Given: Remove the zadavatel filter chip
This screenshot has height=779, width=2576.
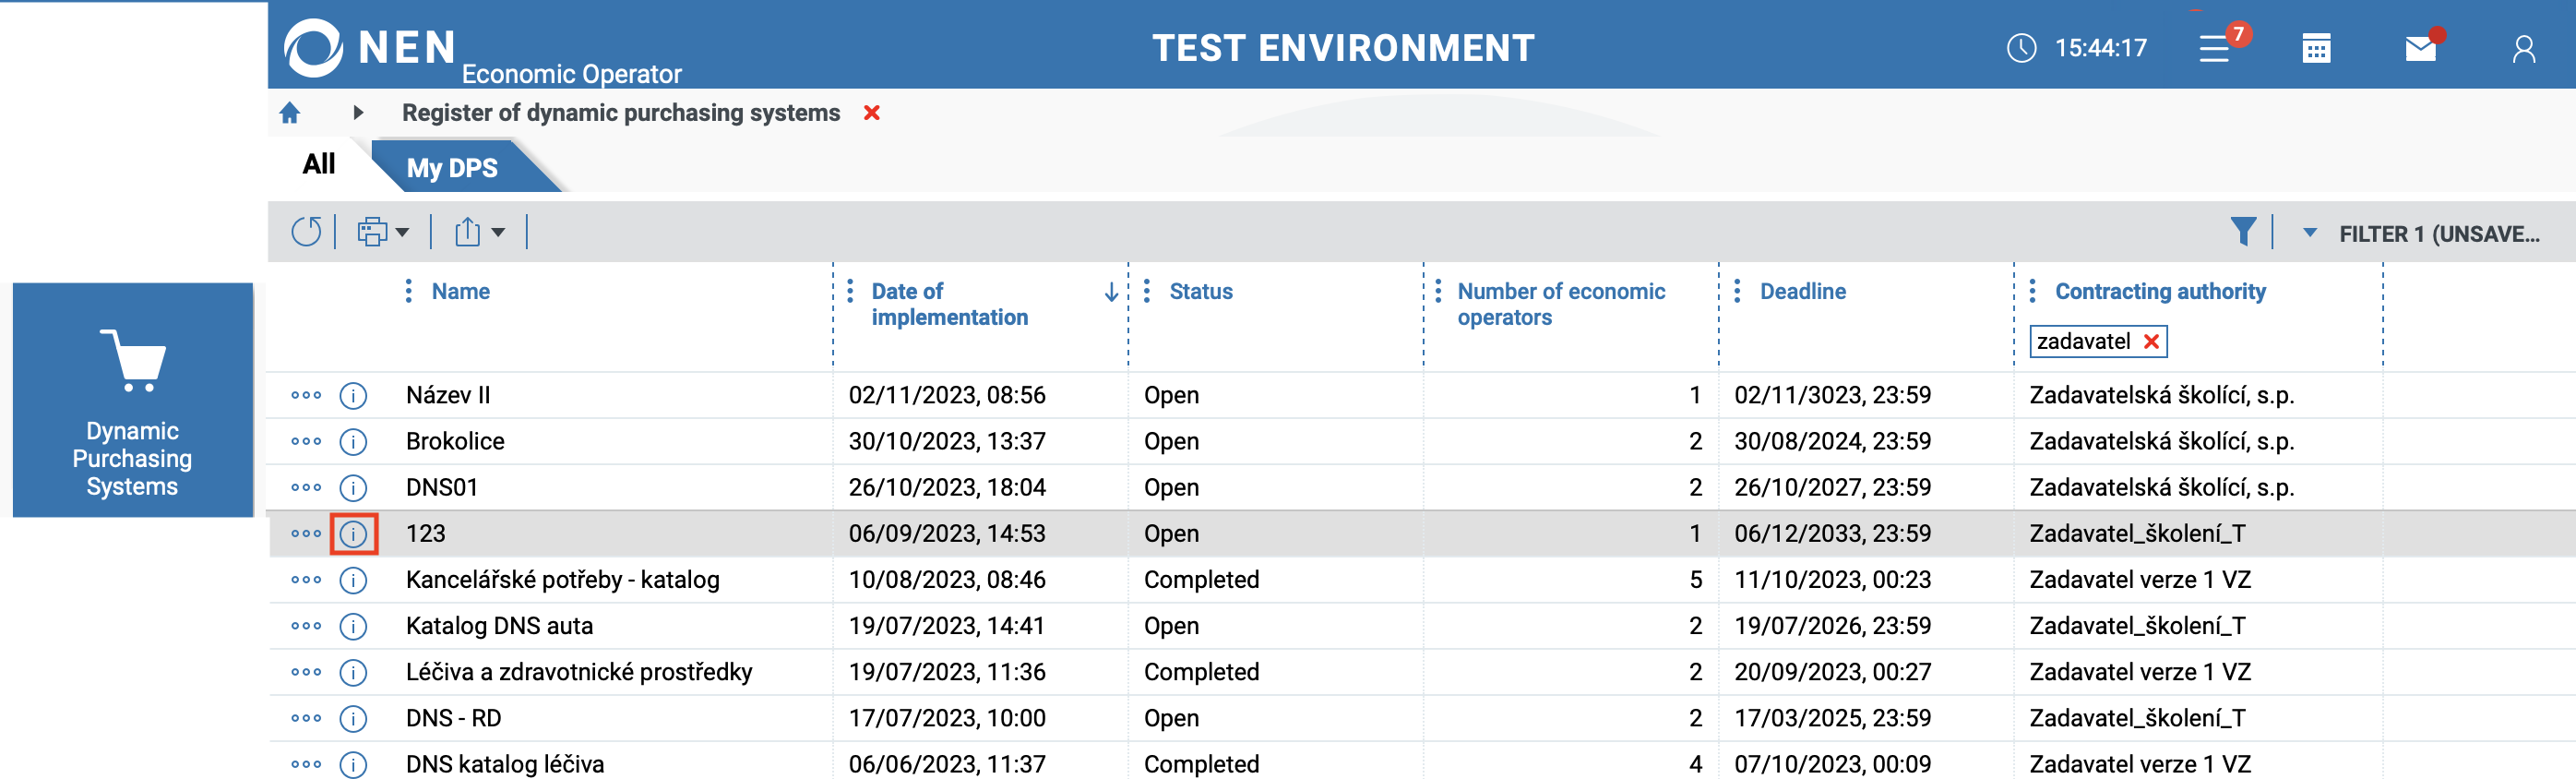Looking at the screenshot, I should click(2151, 342).
